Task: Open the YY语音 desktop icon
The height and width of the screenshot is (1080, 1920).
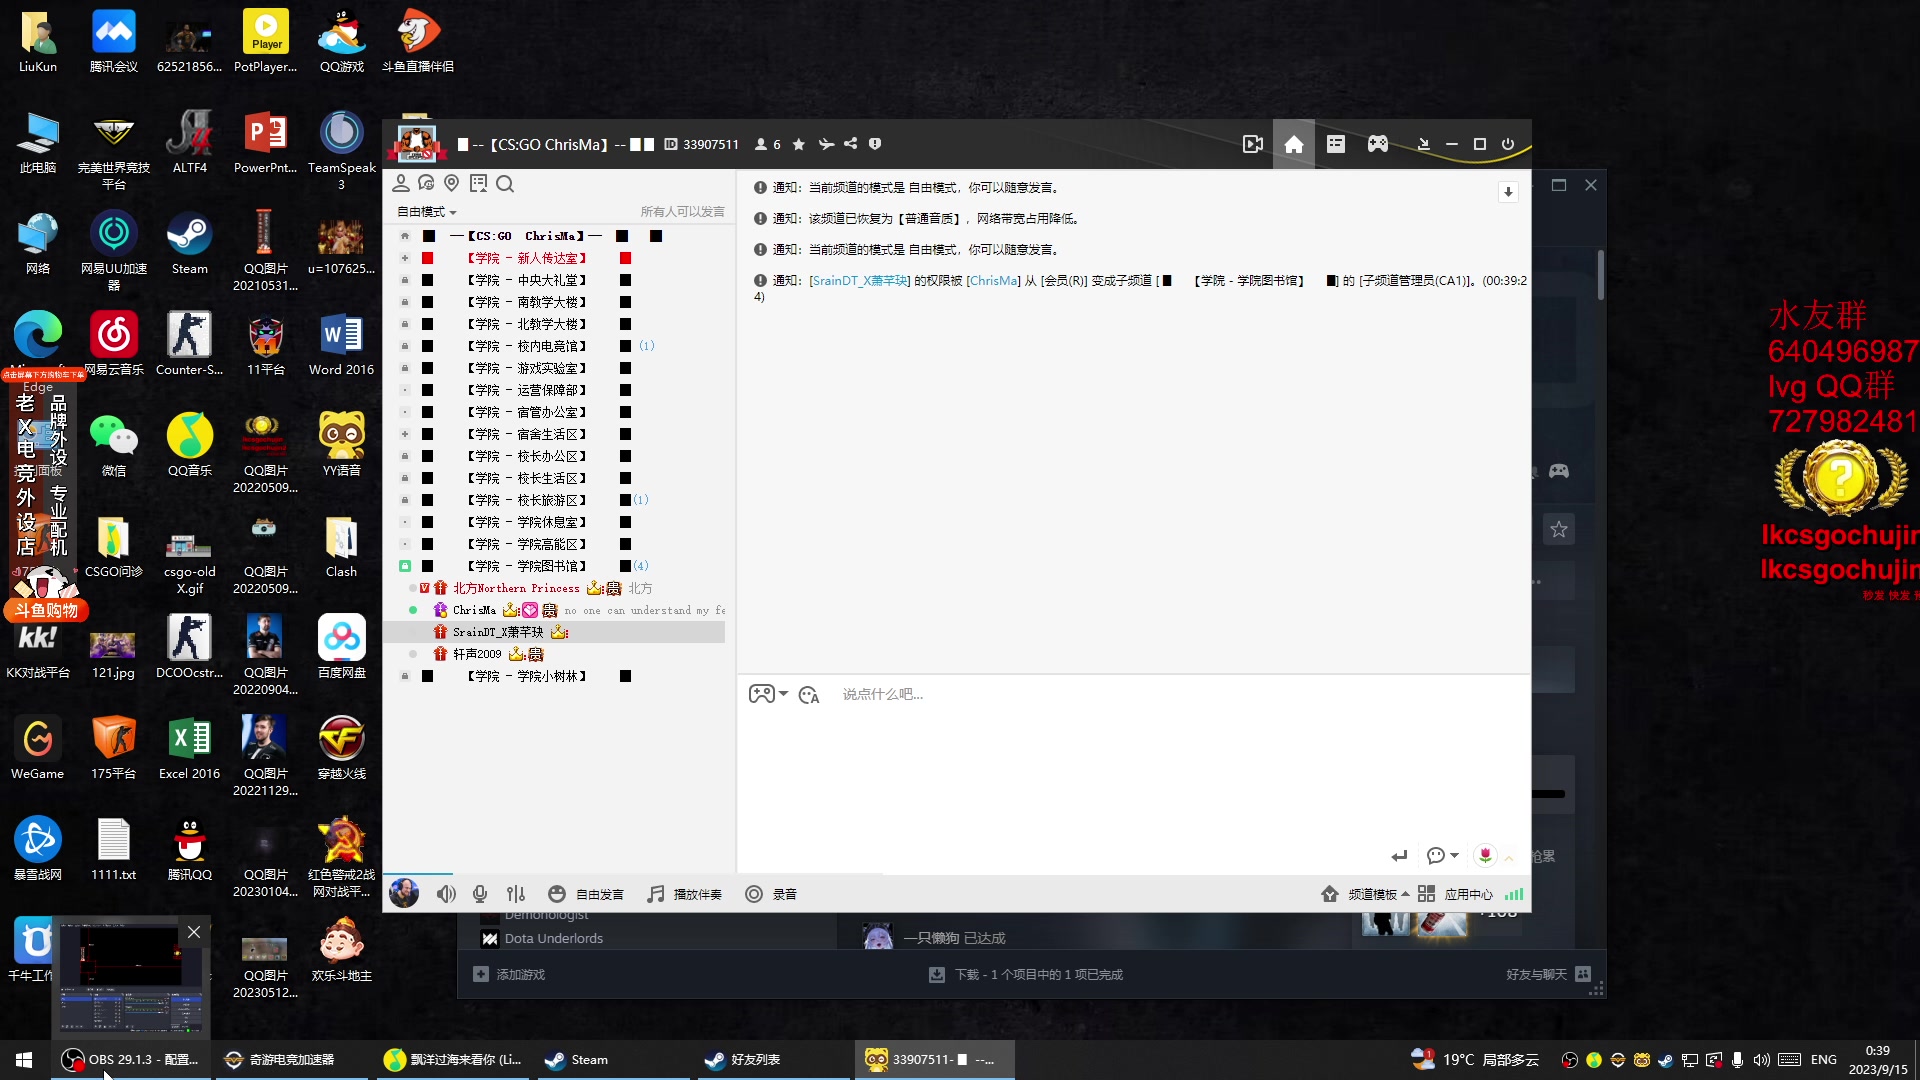Action: [342, 444]
